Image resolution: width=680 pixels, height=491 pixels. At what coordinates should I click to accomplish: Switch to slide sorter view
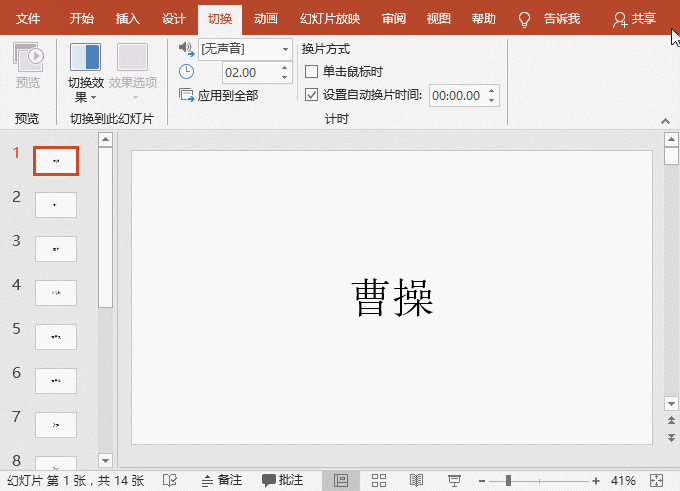pos(379,481)
